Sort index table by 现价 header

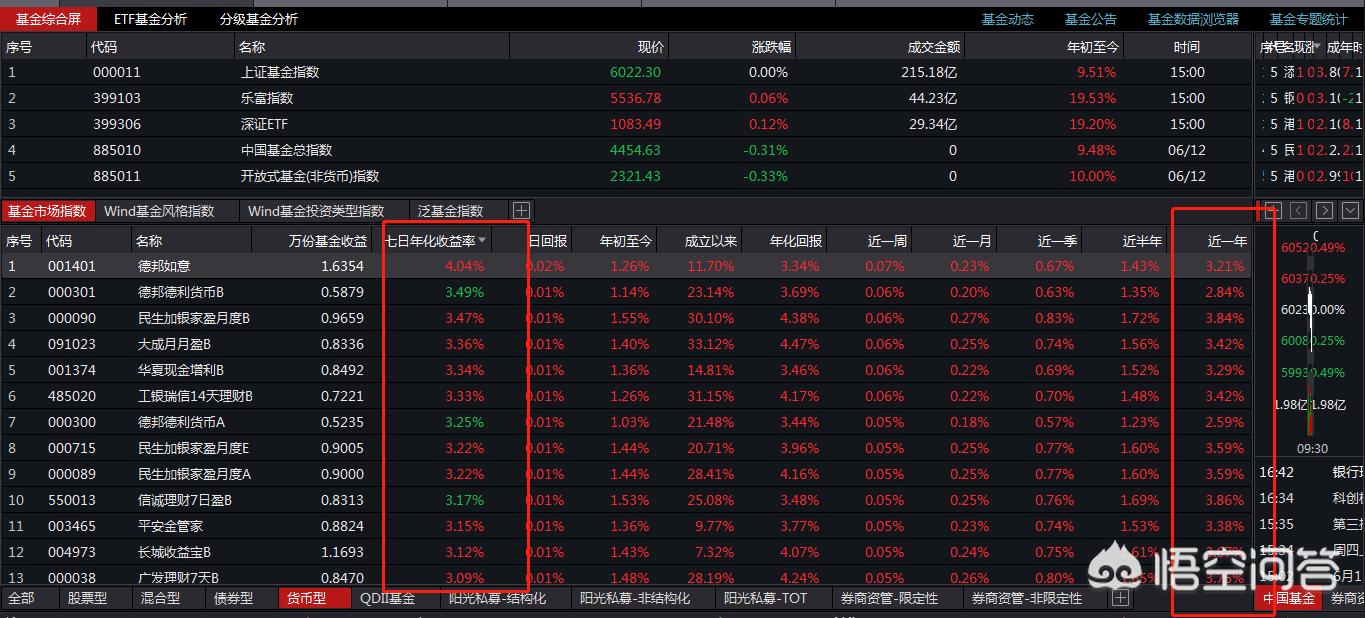(x=651, y=47)
